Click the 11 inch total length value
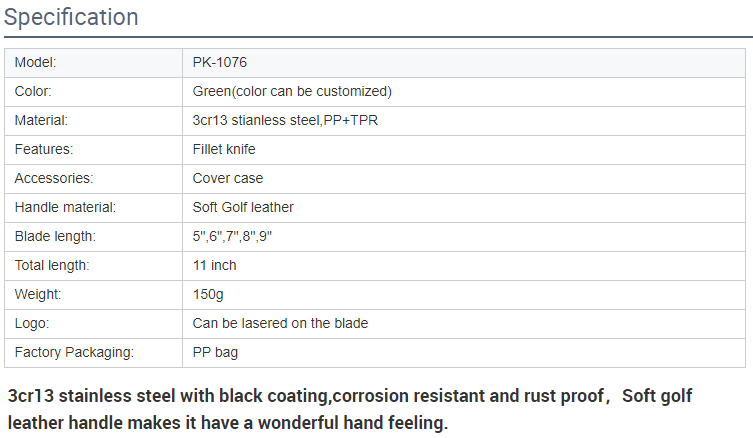 tap(215, 265)
